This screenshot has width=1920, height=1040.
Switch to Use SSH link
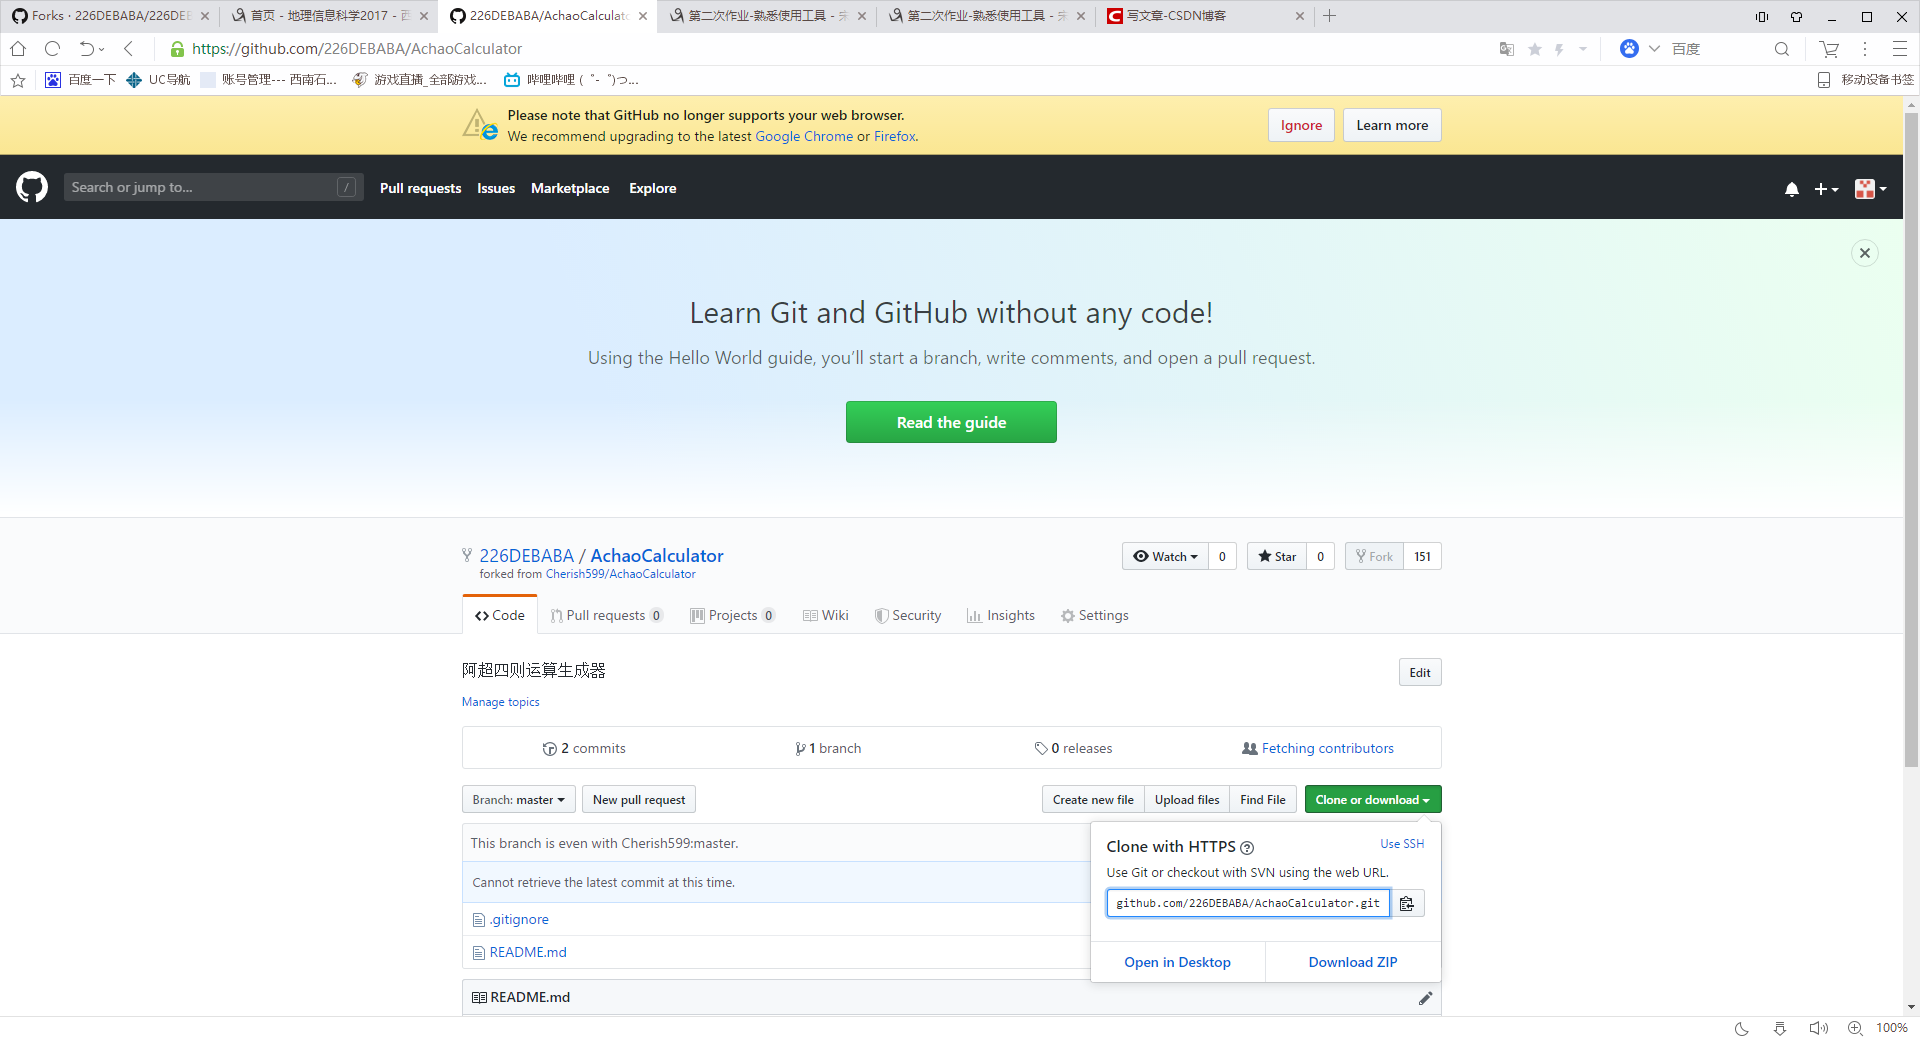click(1402, 844)
